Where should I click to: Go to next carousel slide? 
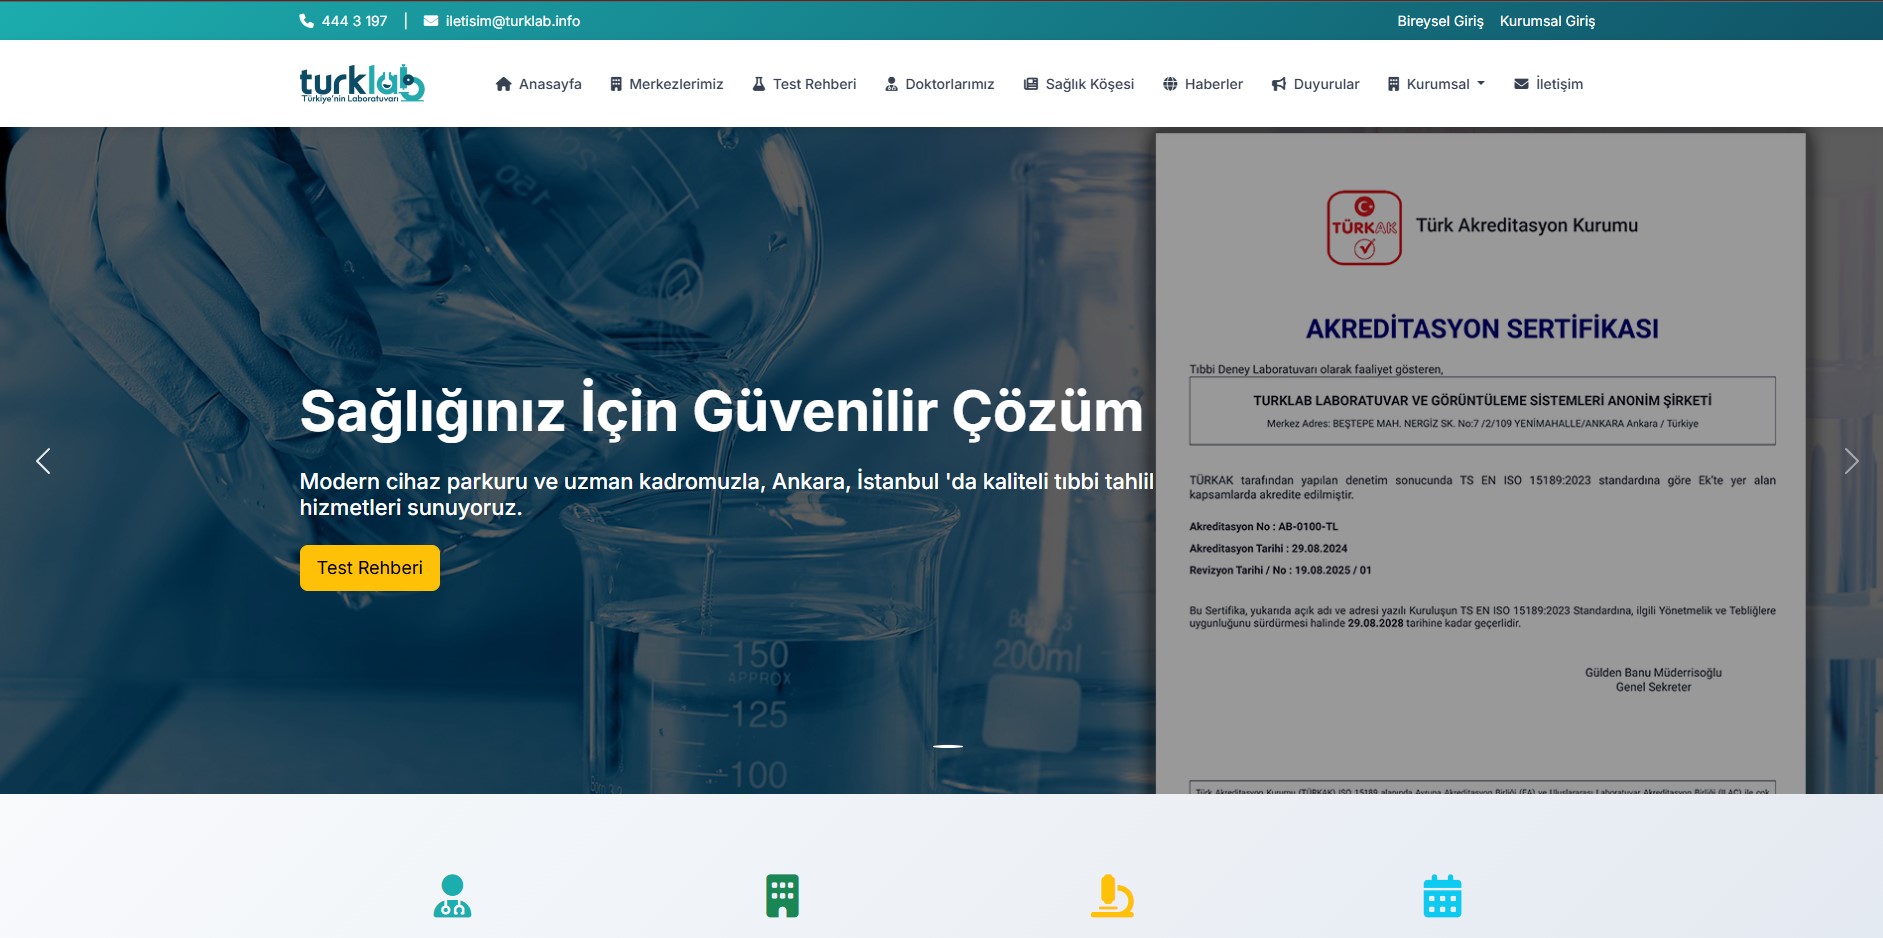1851,461
